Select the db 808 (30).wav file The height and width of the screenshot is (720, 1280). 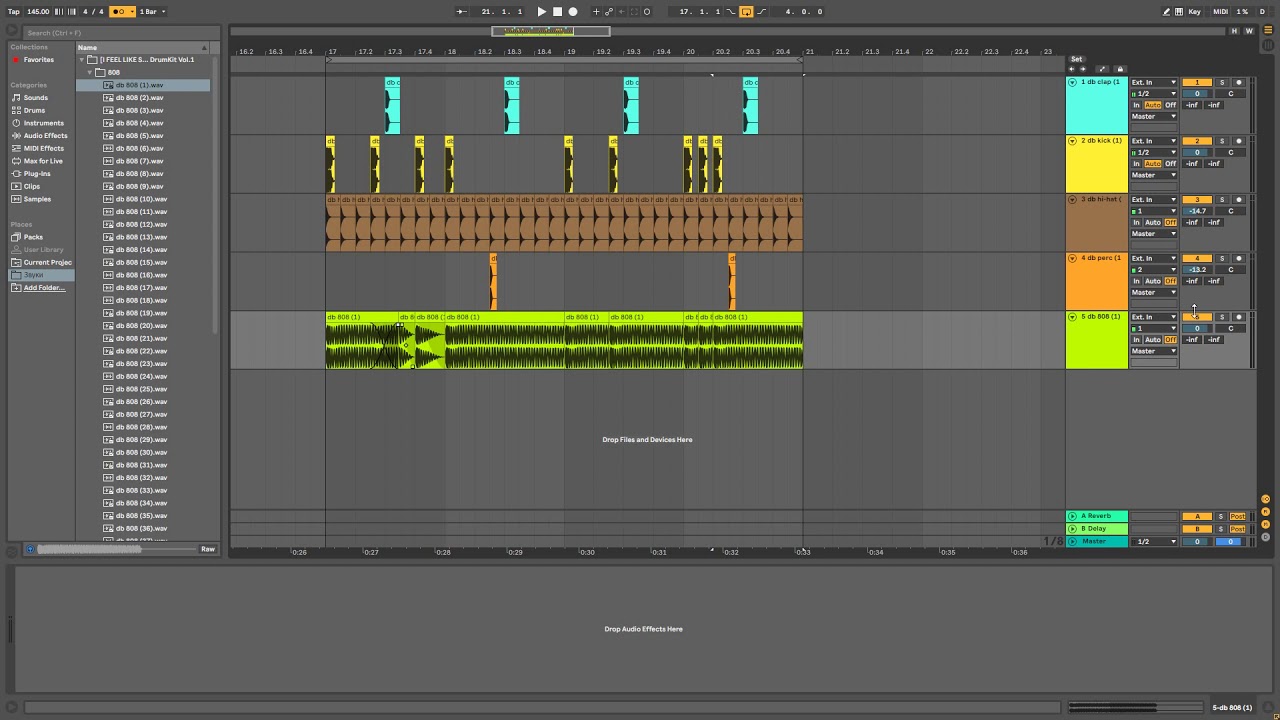tap(141, 452)
